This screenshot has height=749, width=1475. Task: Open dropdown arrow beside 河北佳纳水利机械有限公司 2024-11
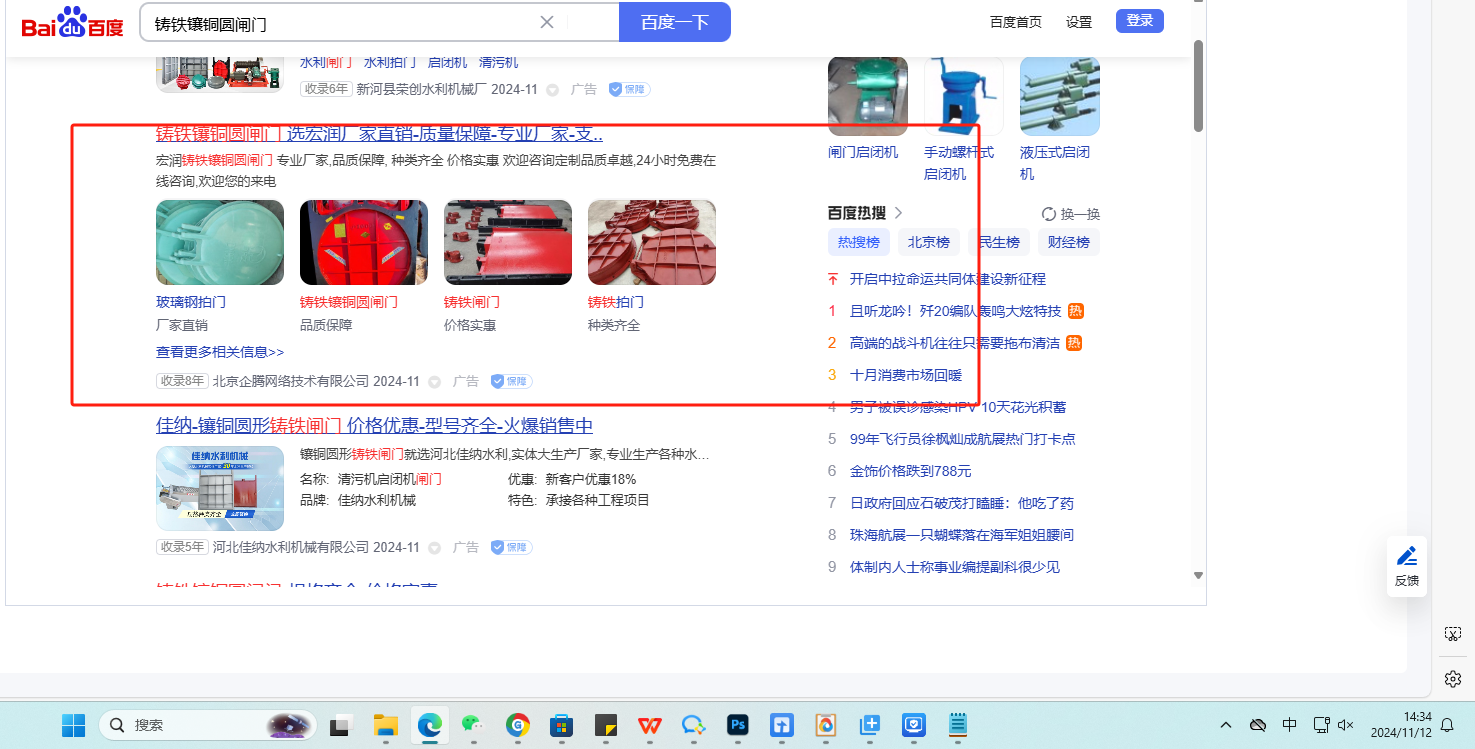[x=435, y=548]
